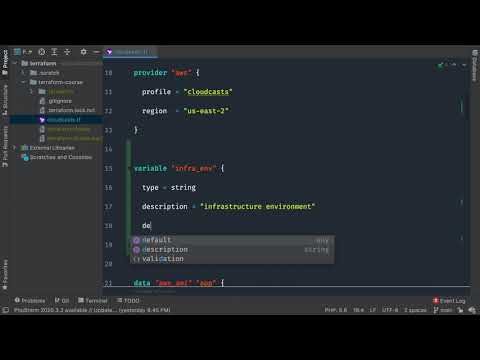Open the Pull Requests tool window tab
This screenshot has height=360, width=480.
click(5, 147)
